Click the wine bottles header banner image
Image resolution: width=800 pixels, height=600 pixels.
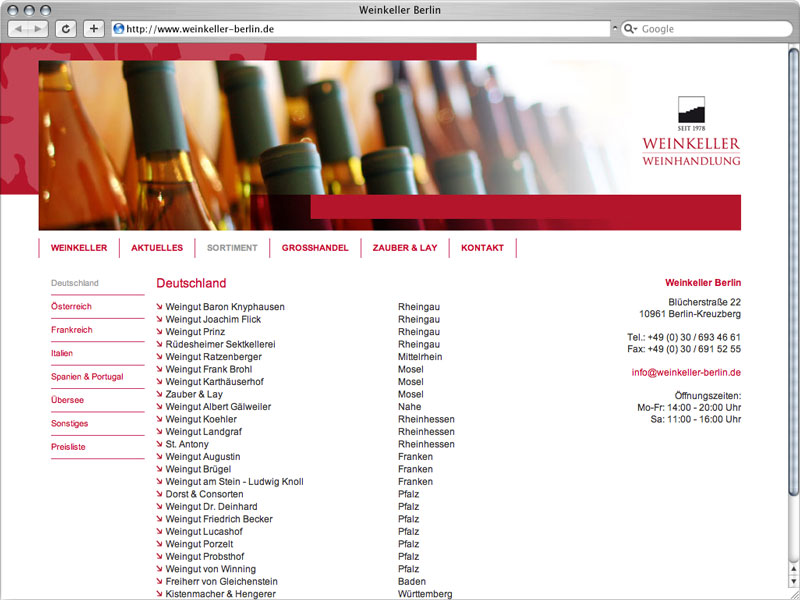tap(390, 145)
